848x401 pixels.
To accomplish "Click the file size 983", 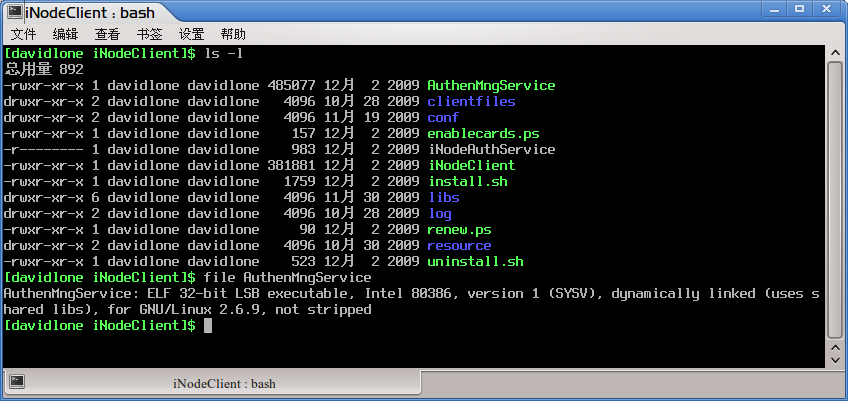I will coord(303,149).
